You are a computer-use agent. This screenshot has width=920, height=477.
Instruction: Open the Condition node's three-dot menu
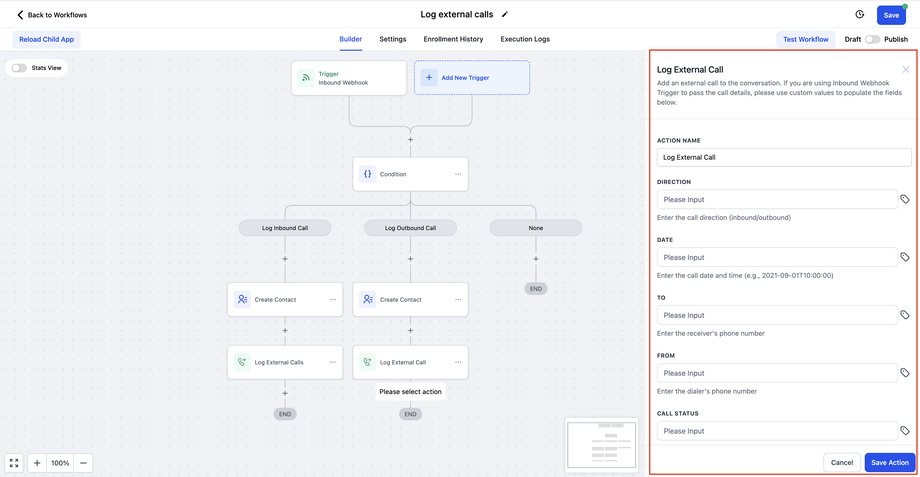[458, 174]
